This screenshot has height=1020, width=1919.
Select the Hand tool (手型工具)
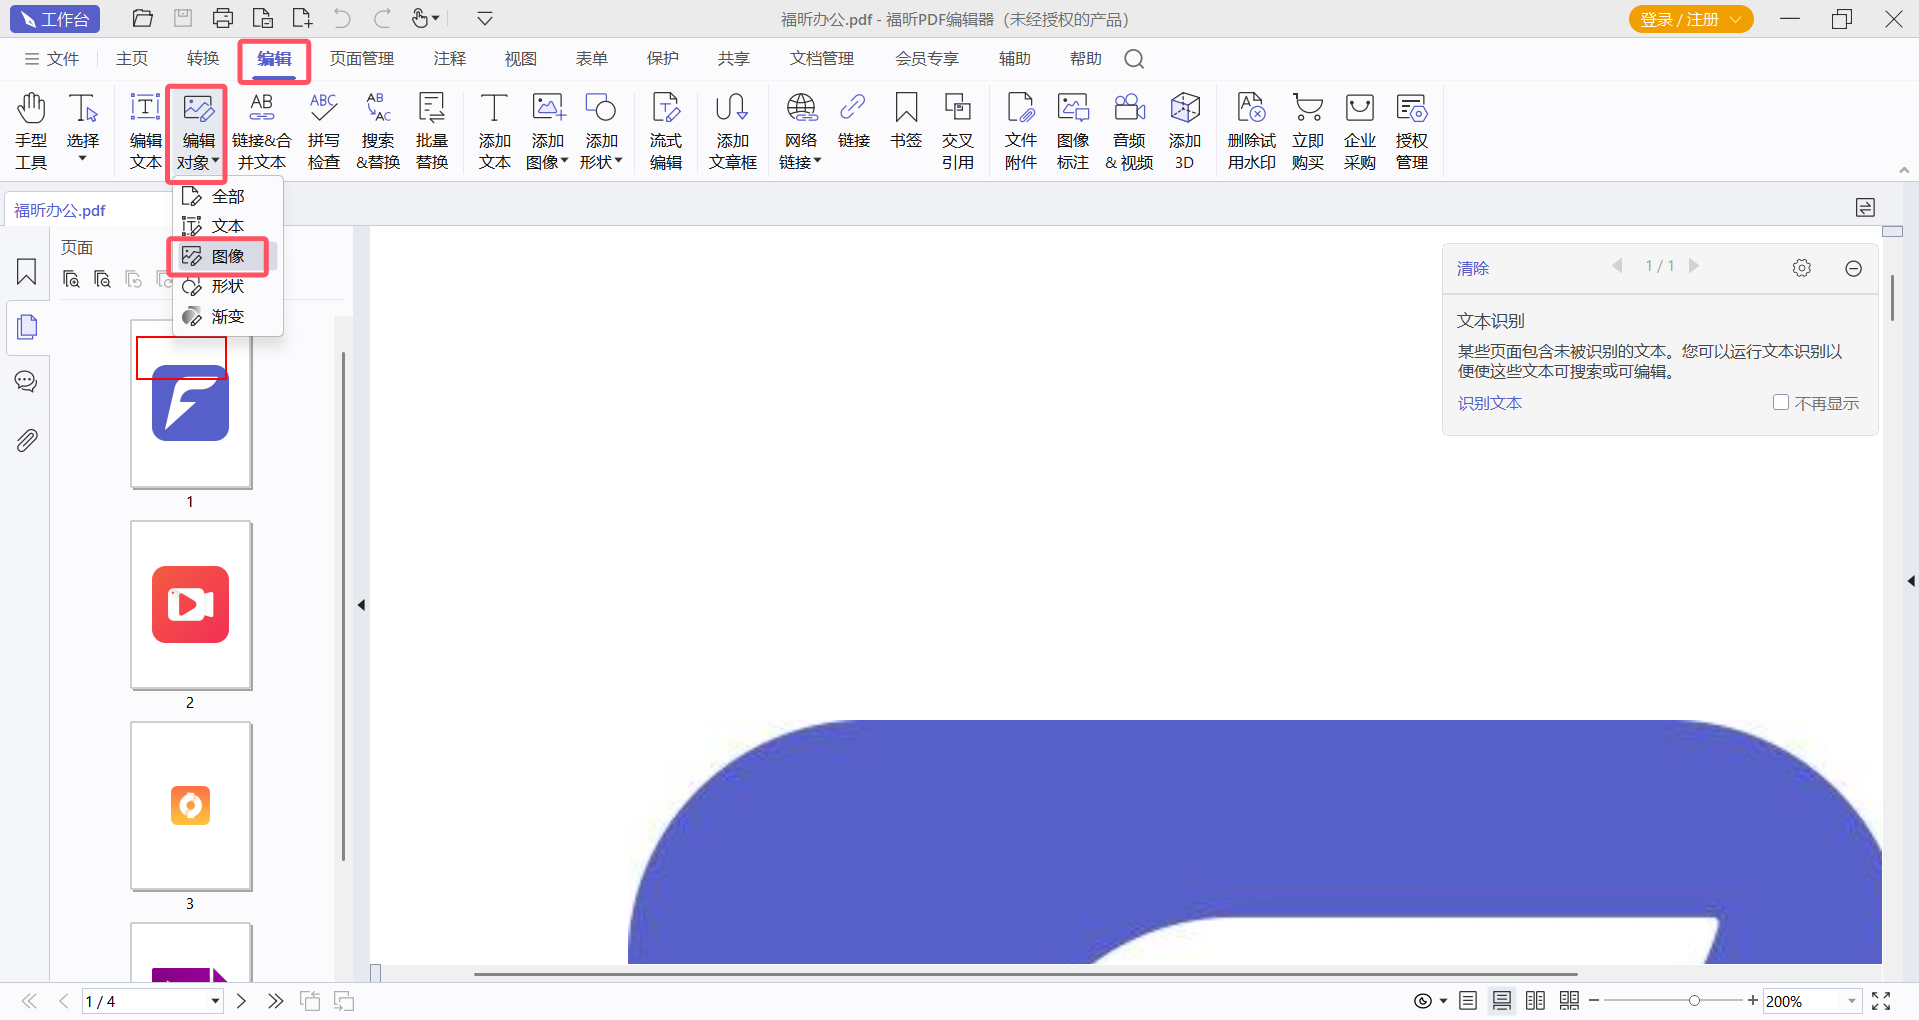[x=31, y=130]
